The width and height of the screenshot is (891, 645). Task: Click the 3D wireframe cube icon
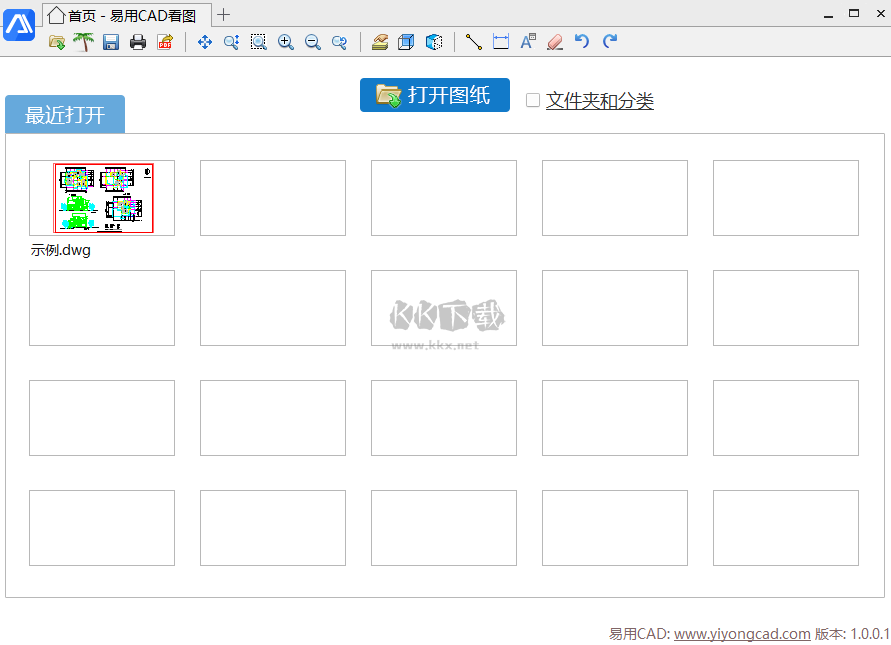coord(406,42)
